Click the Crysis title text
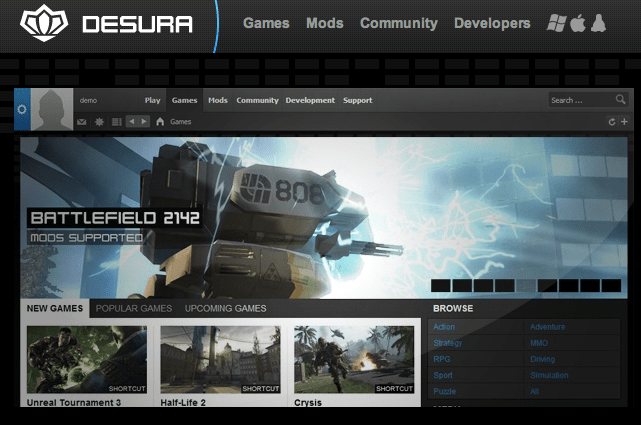641x425 pixels. (x=308, y=403)
